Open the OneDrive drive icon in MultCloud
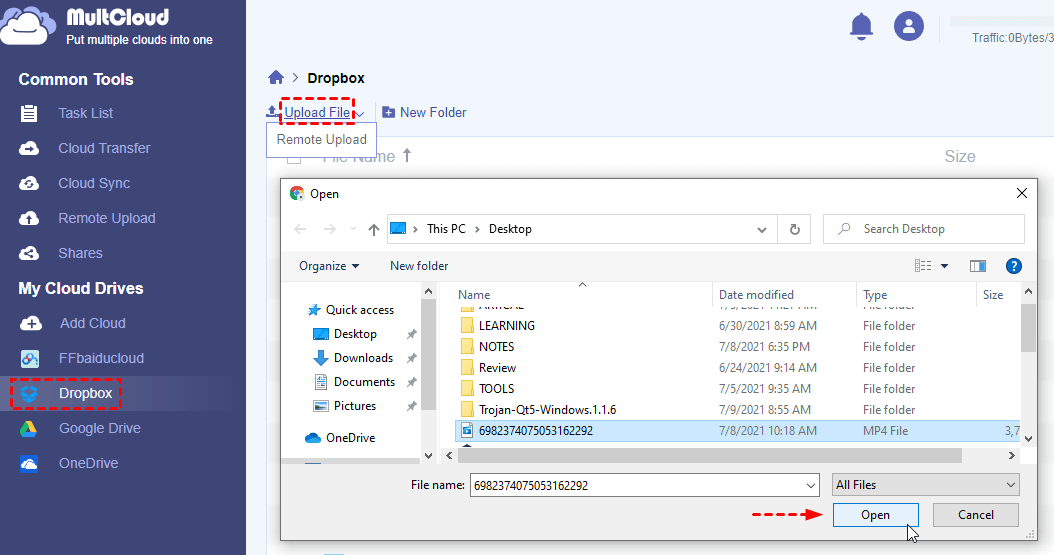The width and height of the screenshot is (1054, 555). [29, 464]
